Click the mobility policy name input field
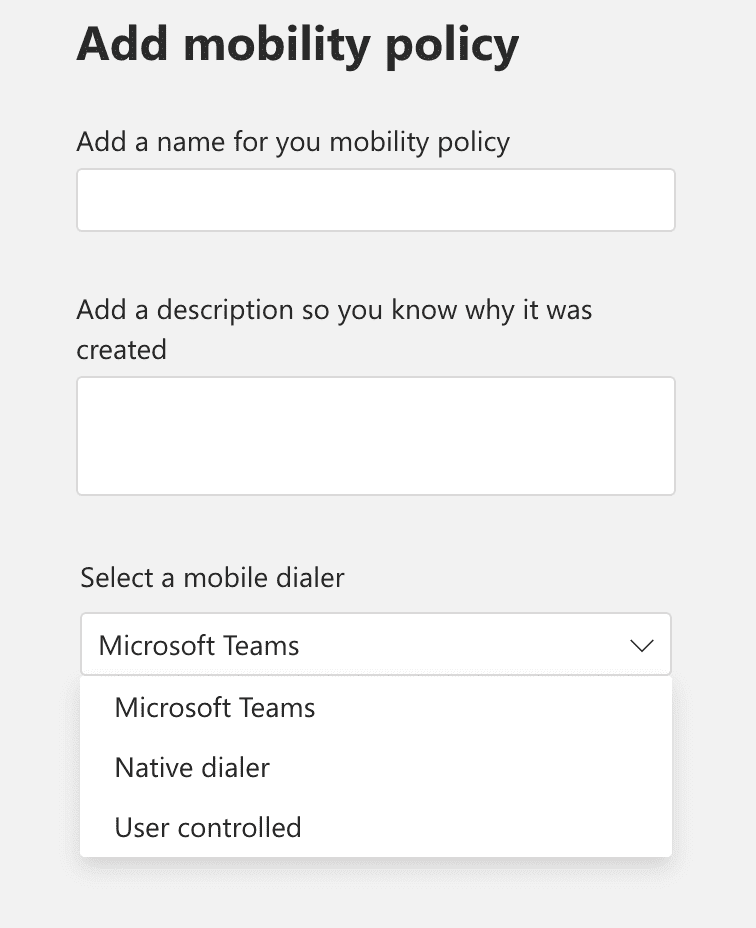 pyautogui.click(x=375, y=200)
